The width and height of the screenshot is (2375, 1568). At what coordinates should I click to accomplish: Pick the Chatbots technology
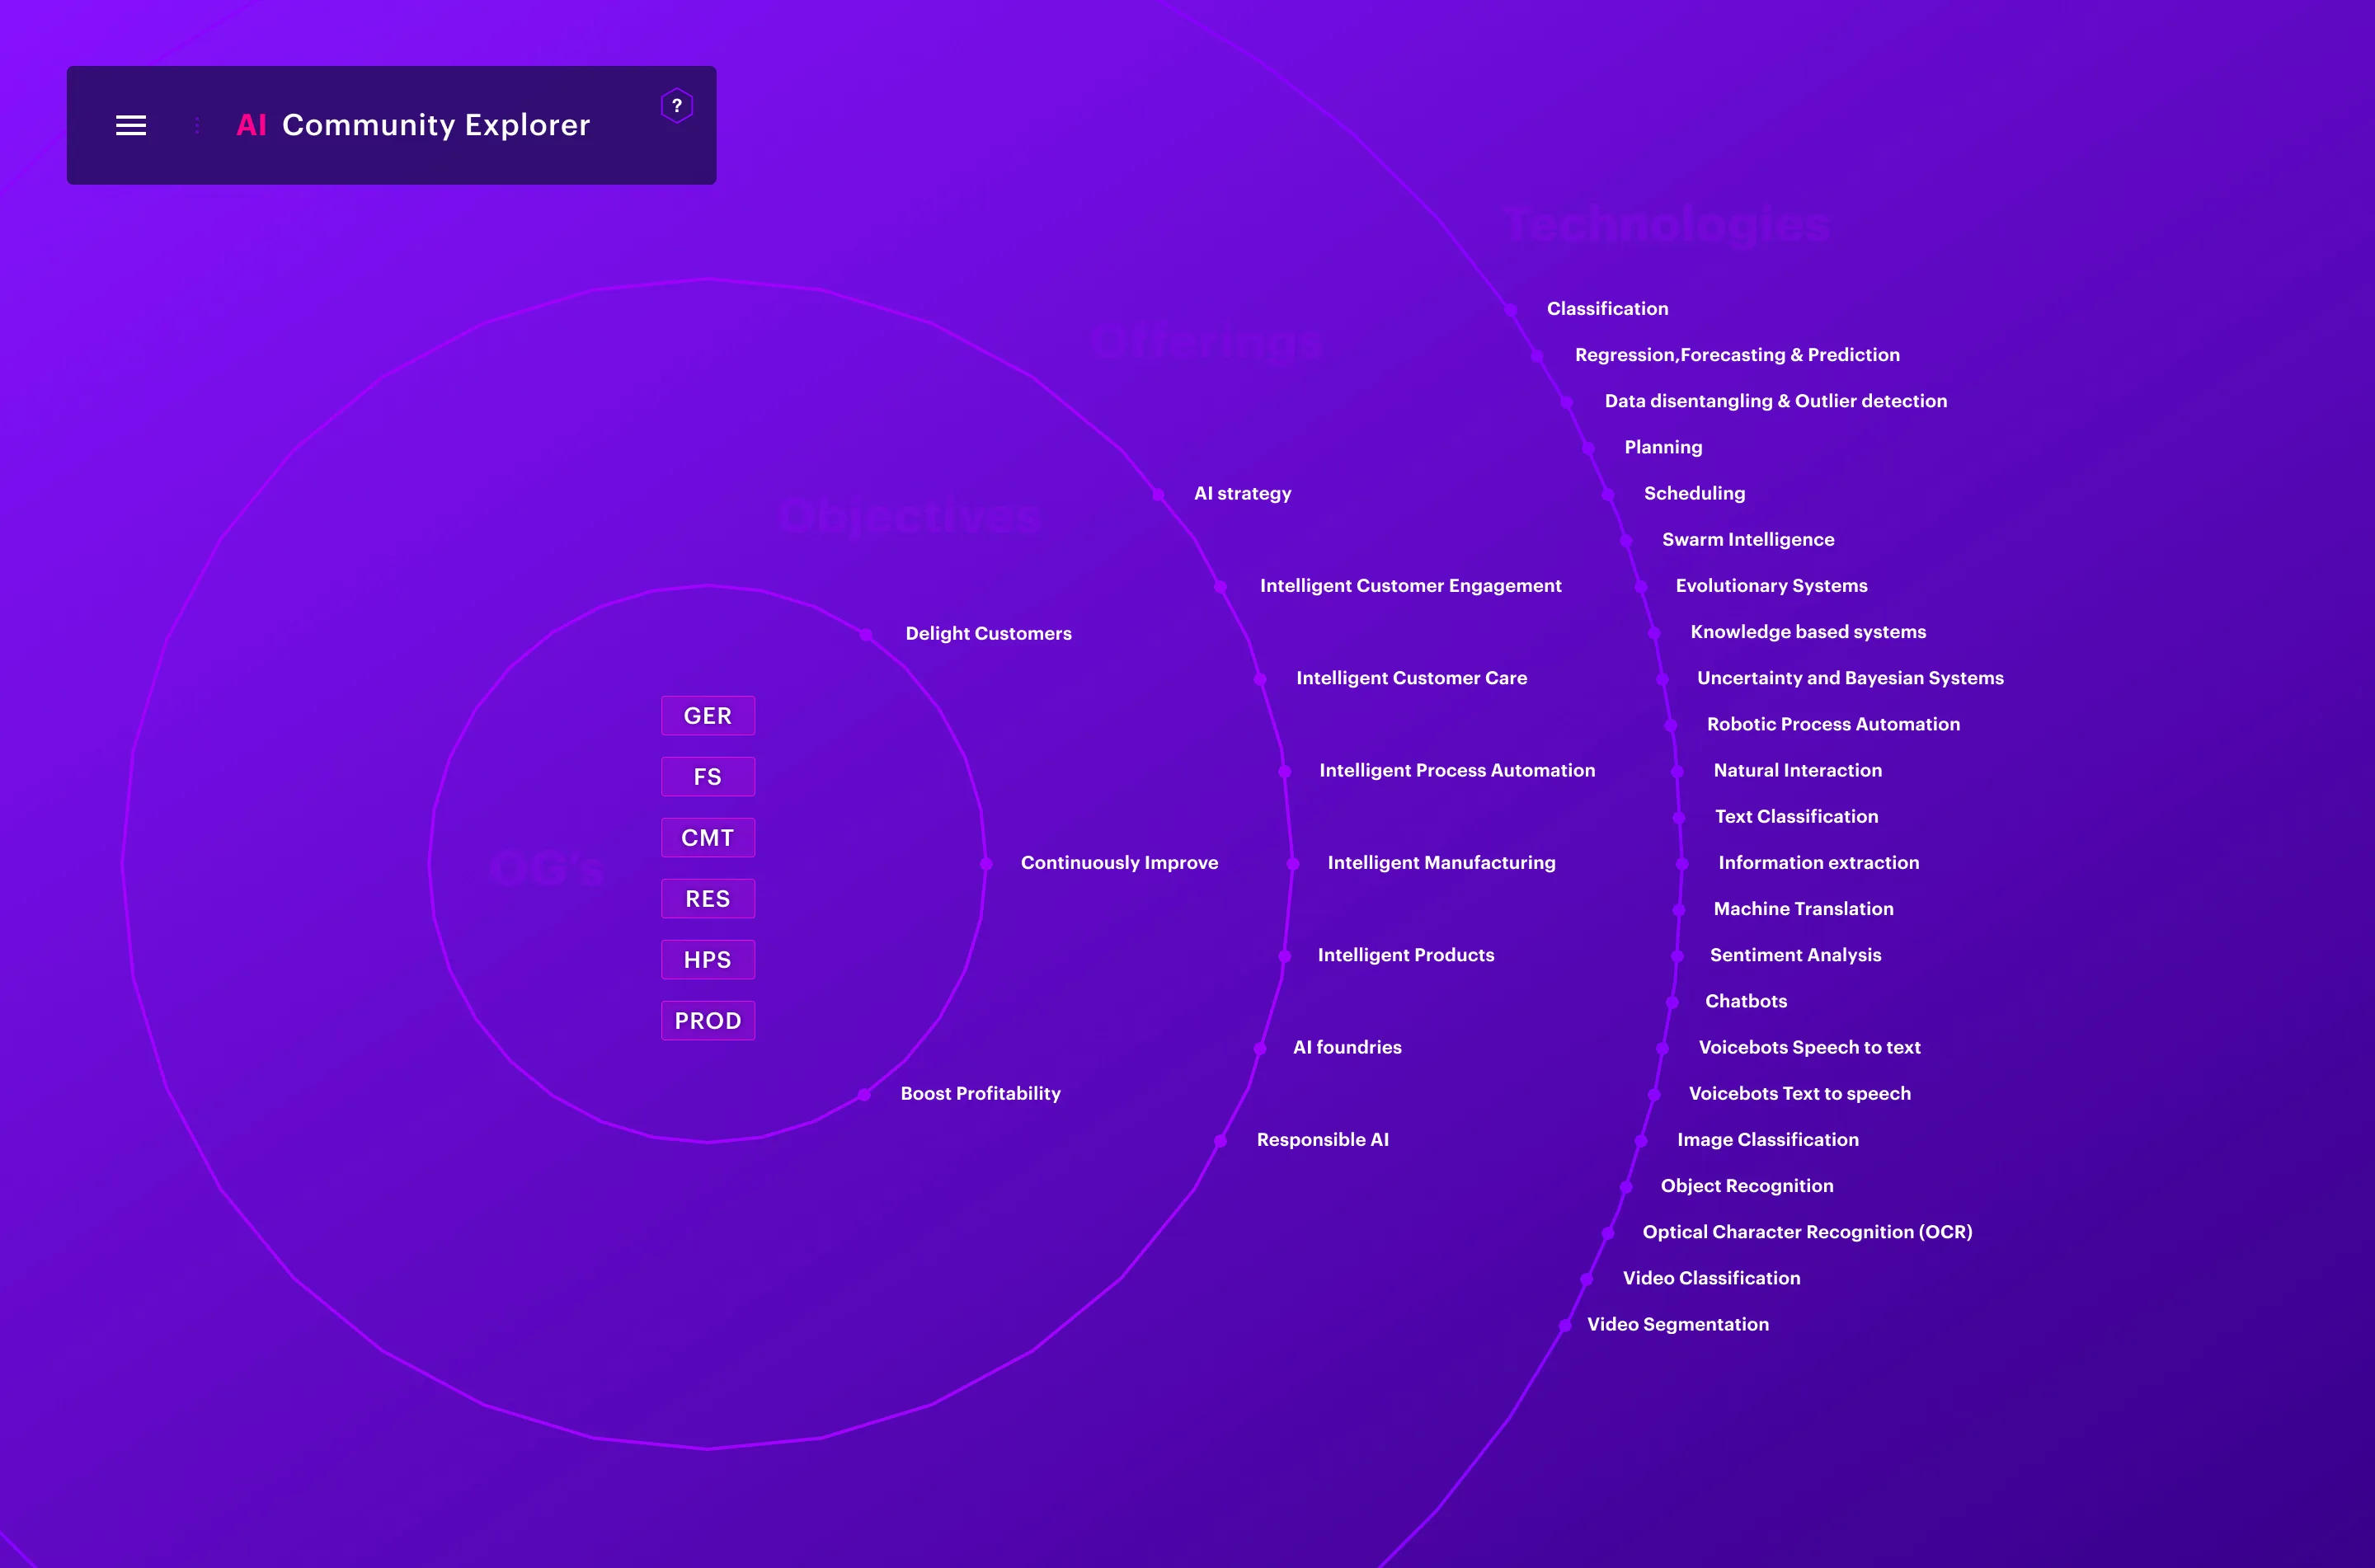tap(1745, 1001)
